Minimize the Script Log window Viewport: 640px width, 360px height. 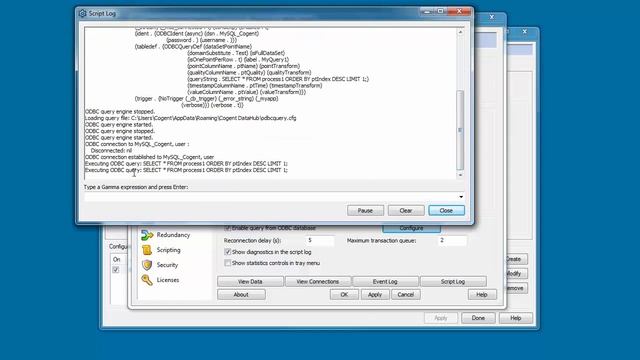(x=427, y=12)
